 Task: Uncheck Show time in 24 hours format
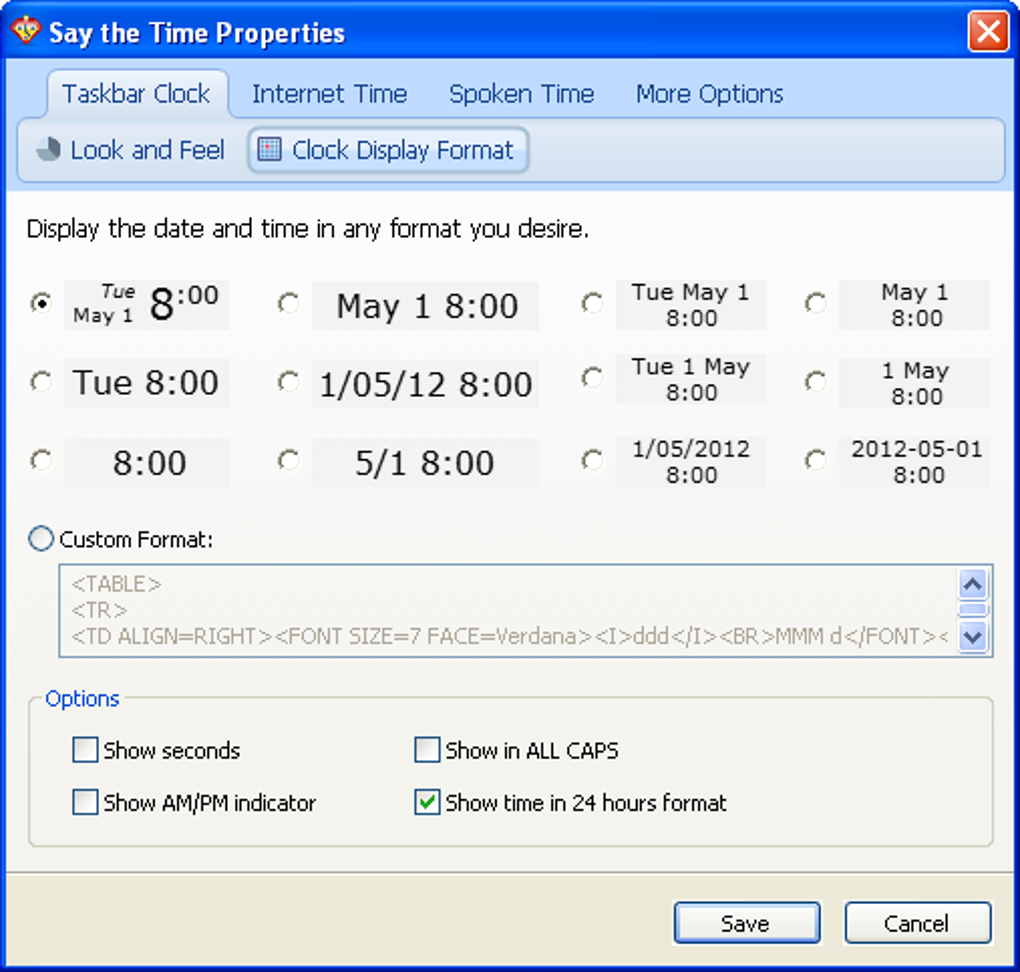click(x=427, y=802)
